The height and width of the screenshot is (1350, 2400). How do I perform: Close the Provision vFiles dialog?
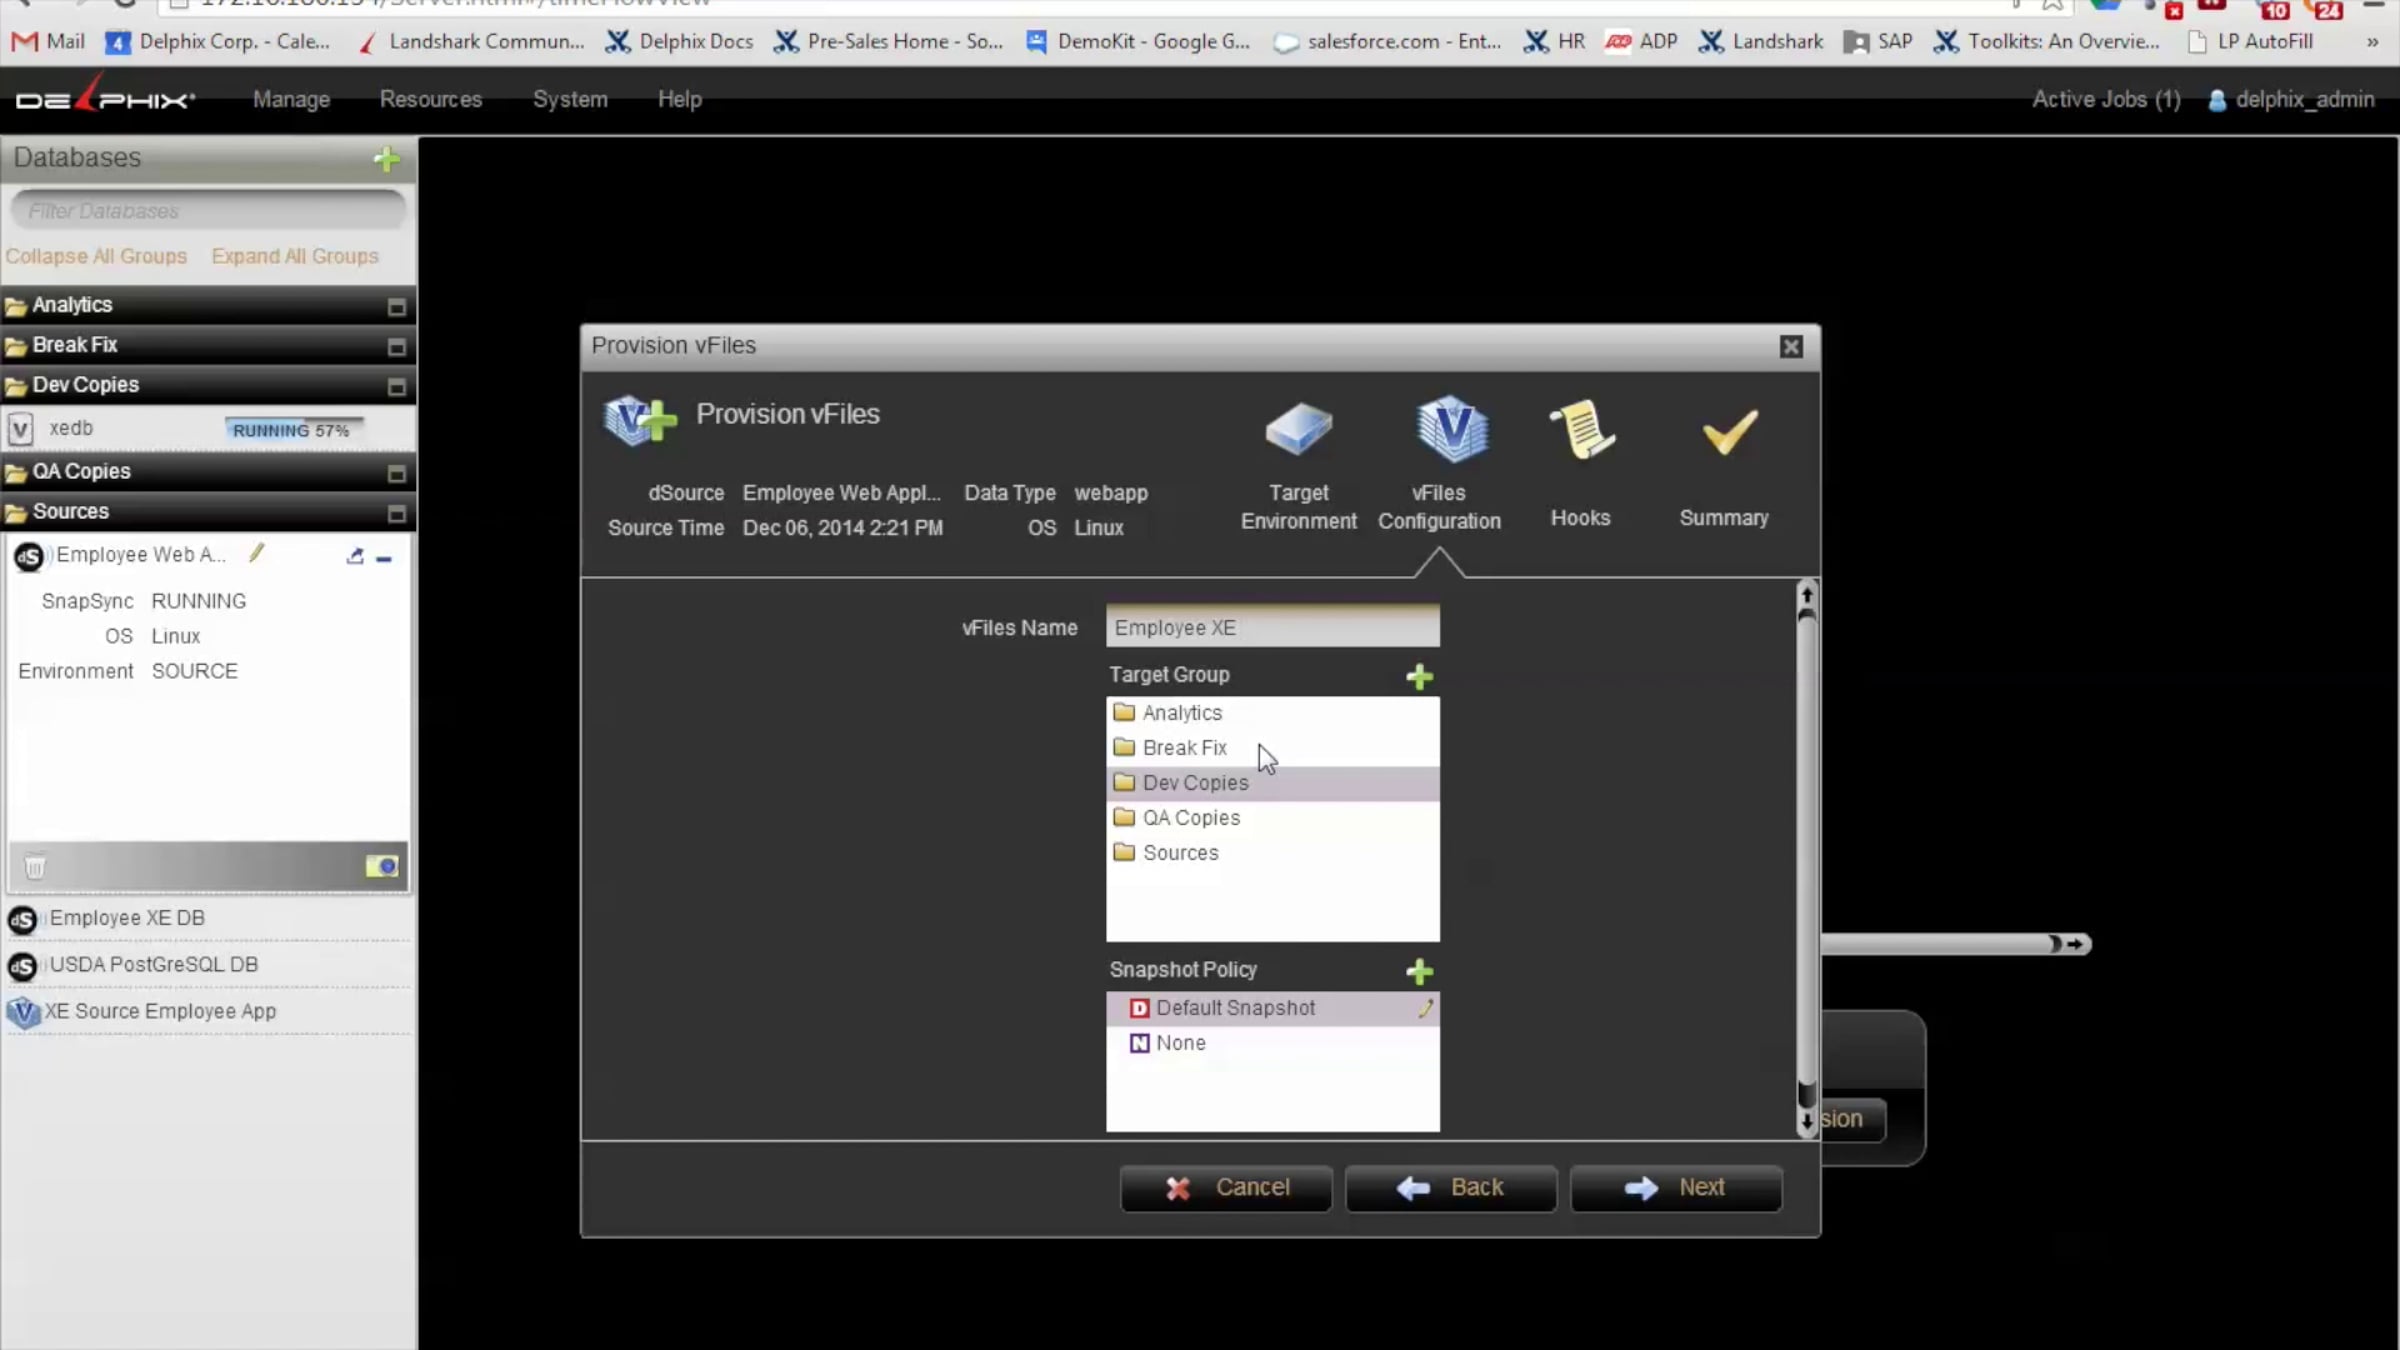(1791, 346)
